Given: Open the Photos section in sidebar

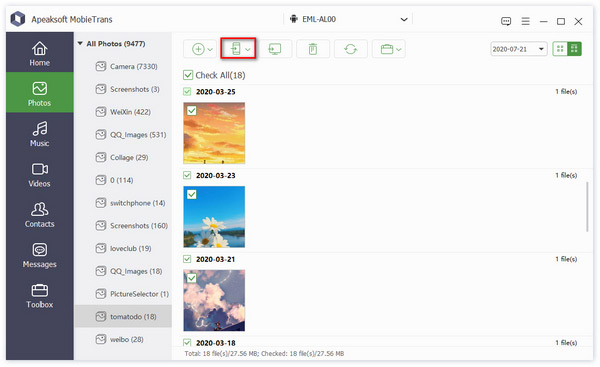Looking at the screenshot, I should pyautogui.click(x=39, y=93).
